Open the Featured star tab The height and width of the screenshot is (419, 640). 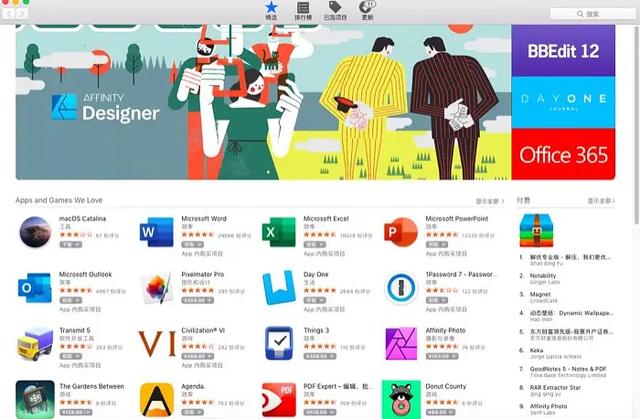[271, 11]
